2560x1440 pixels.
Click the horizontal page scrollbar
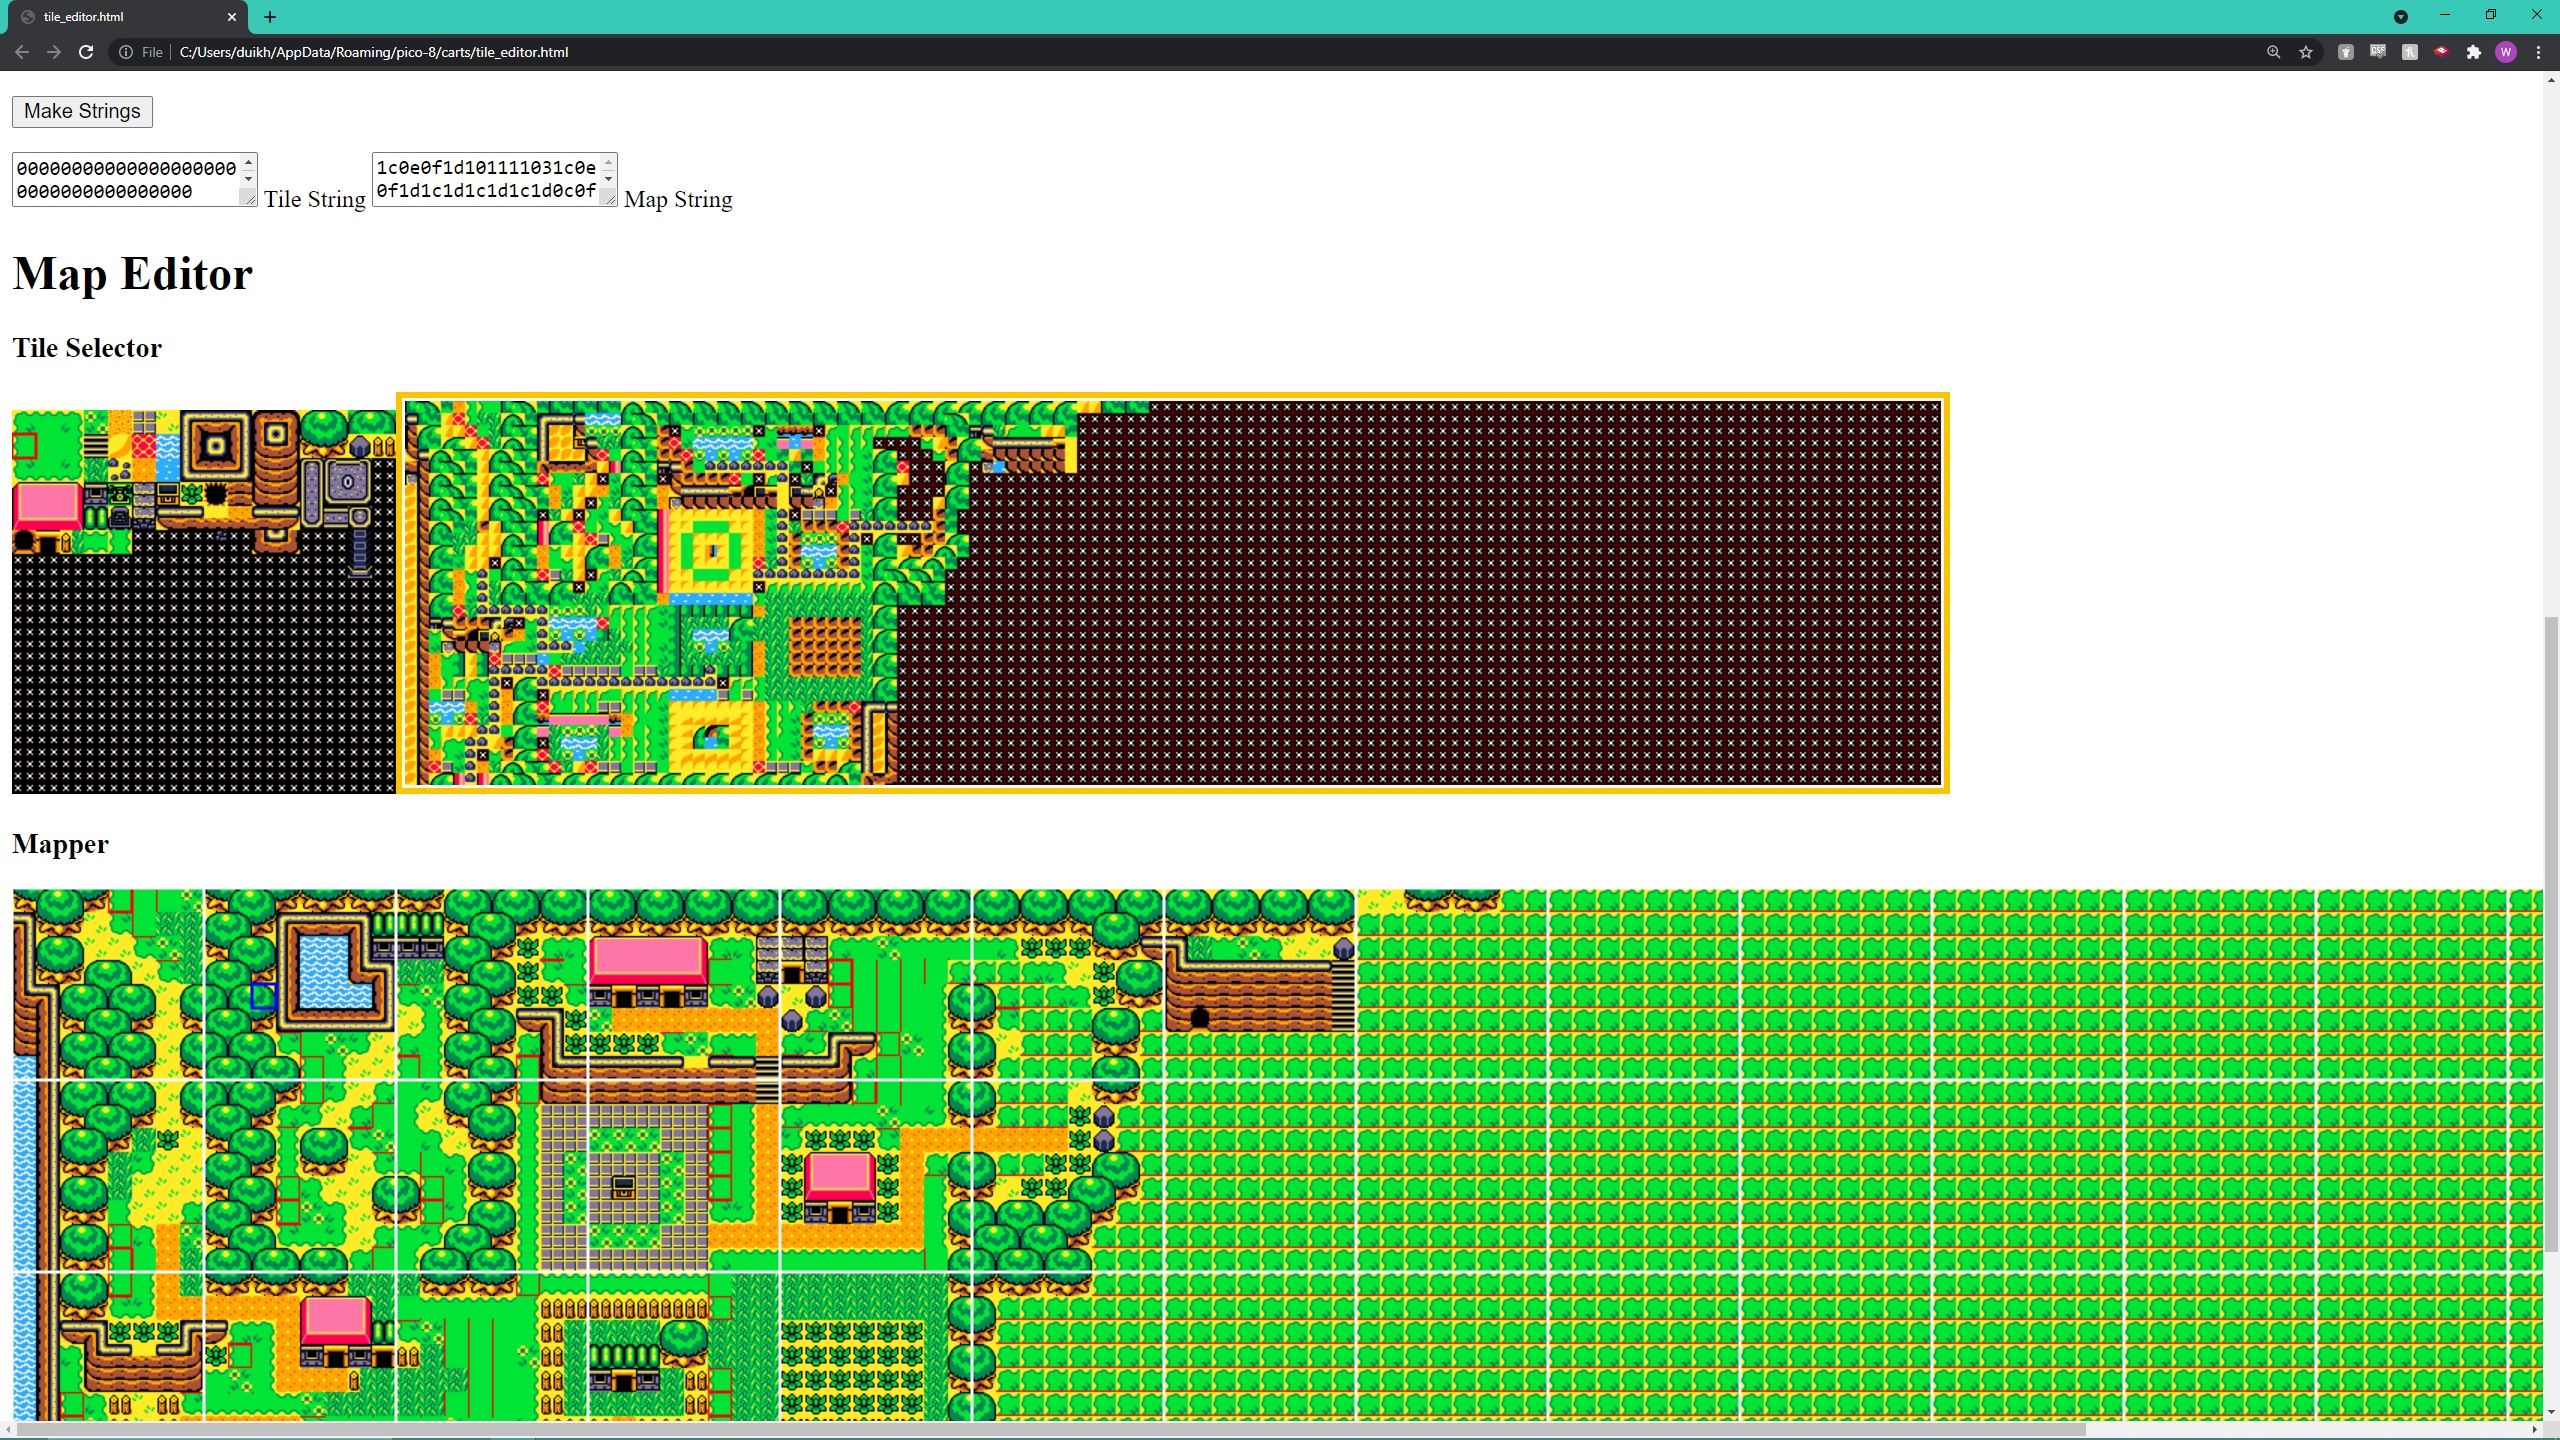click(1050, 1430)
